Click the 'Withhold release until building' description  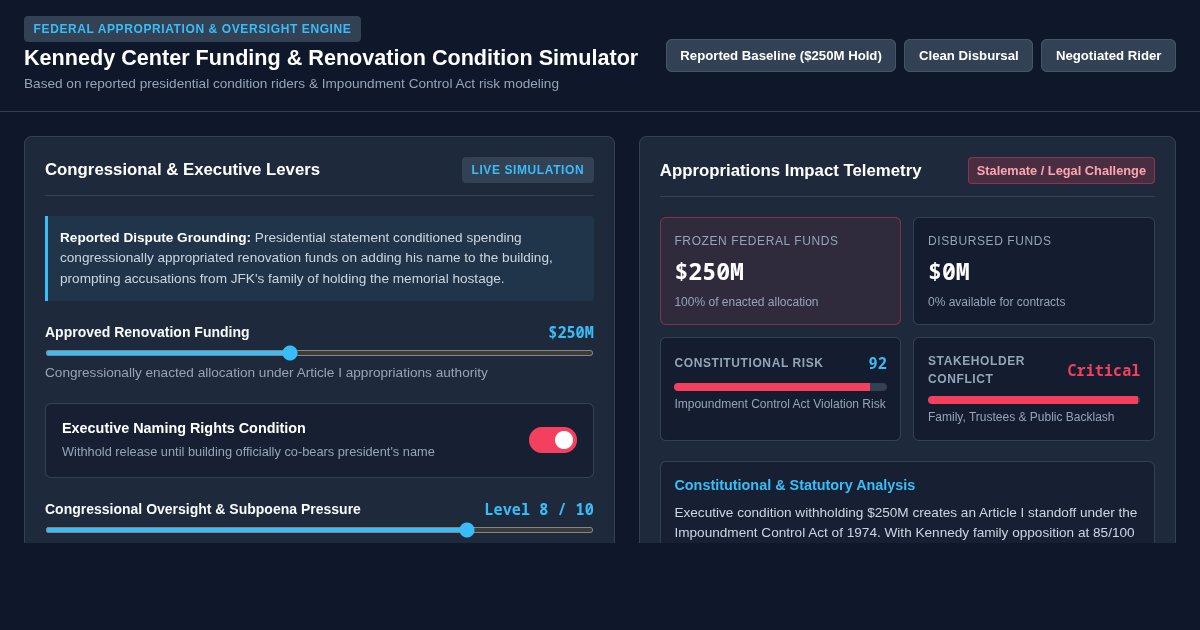(x=248, y=452)
